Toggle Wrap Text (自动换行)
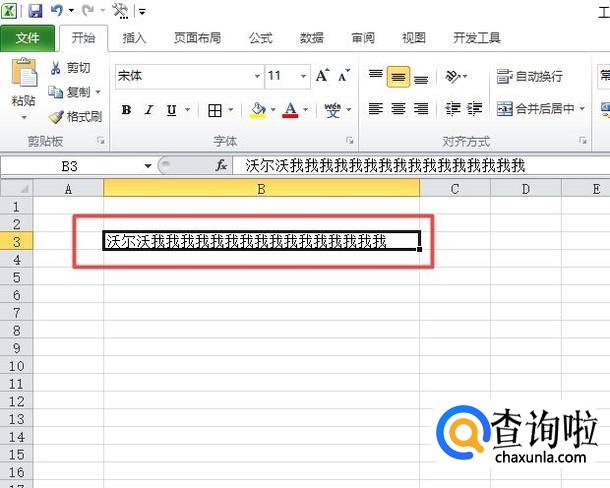 pos(529,76)
